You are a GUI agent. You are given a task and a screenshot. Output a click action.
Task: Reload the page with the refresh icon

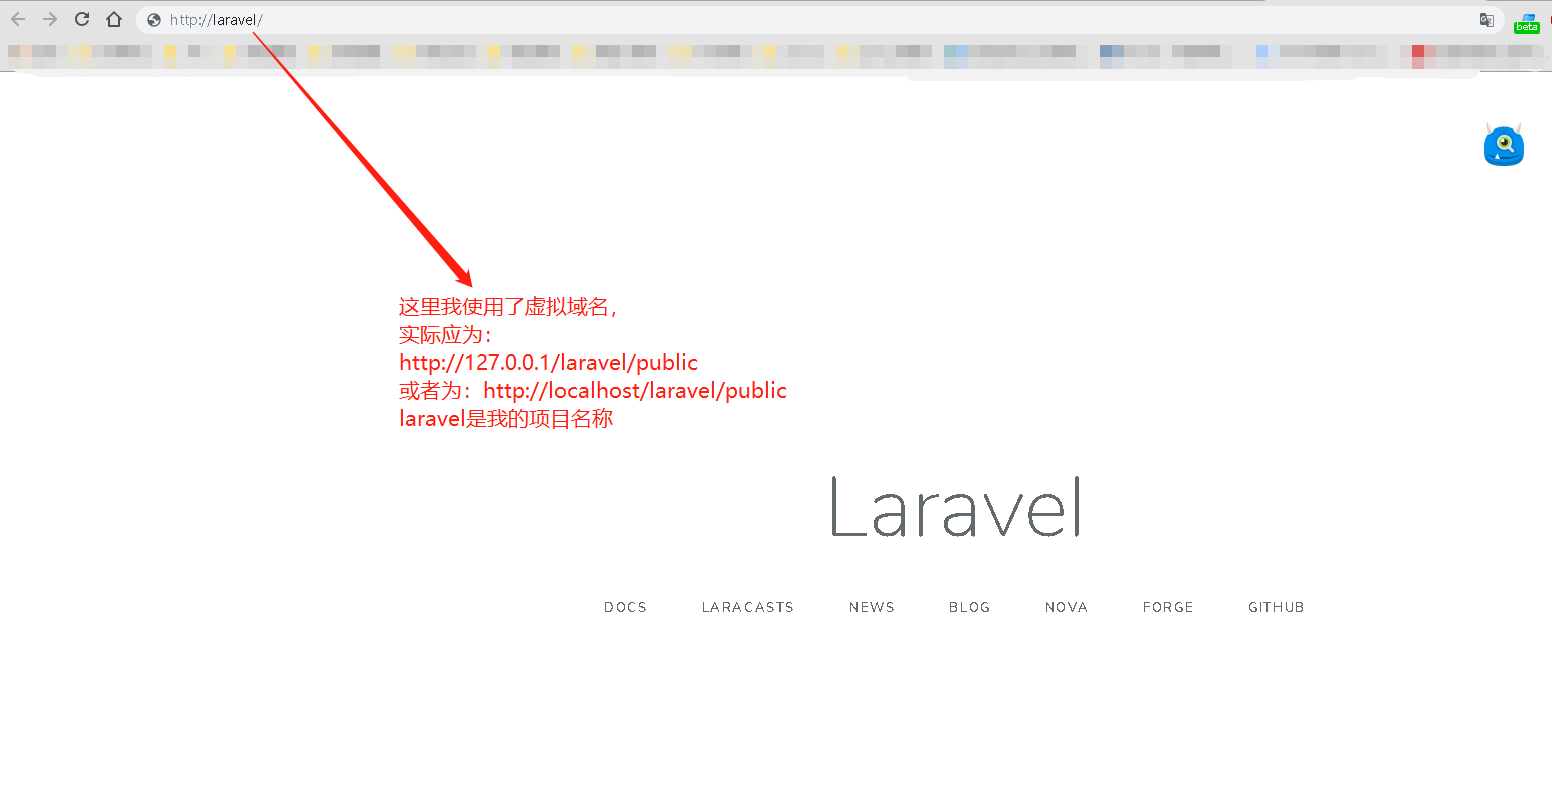tap(82, 19)
